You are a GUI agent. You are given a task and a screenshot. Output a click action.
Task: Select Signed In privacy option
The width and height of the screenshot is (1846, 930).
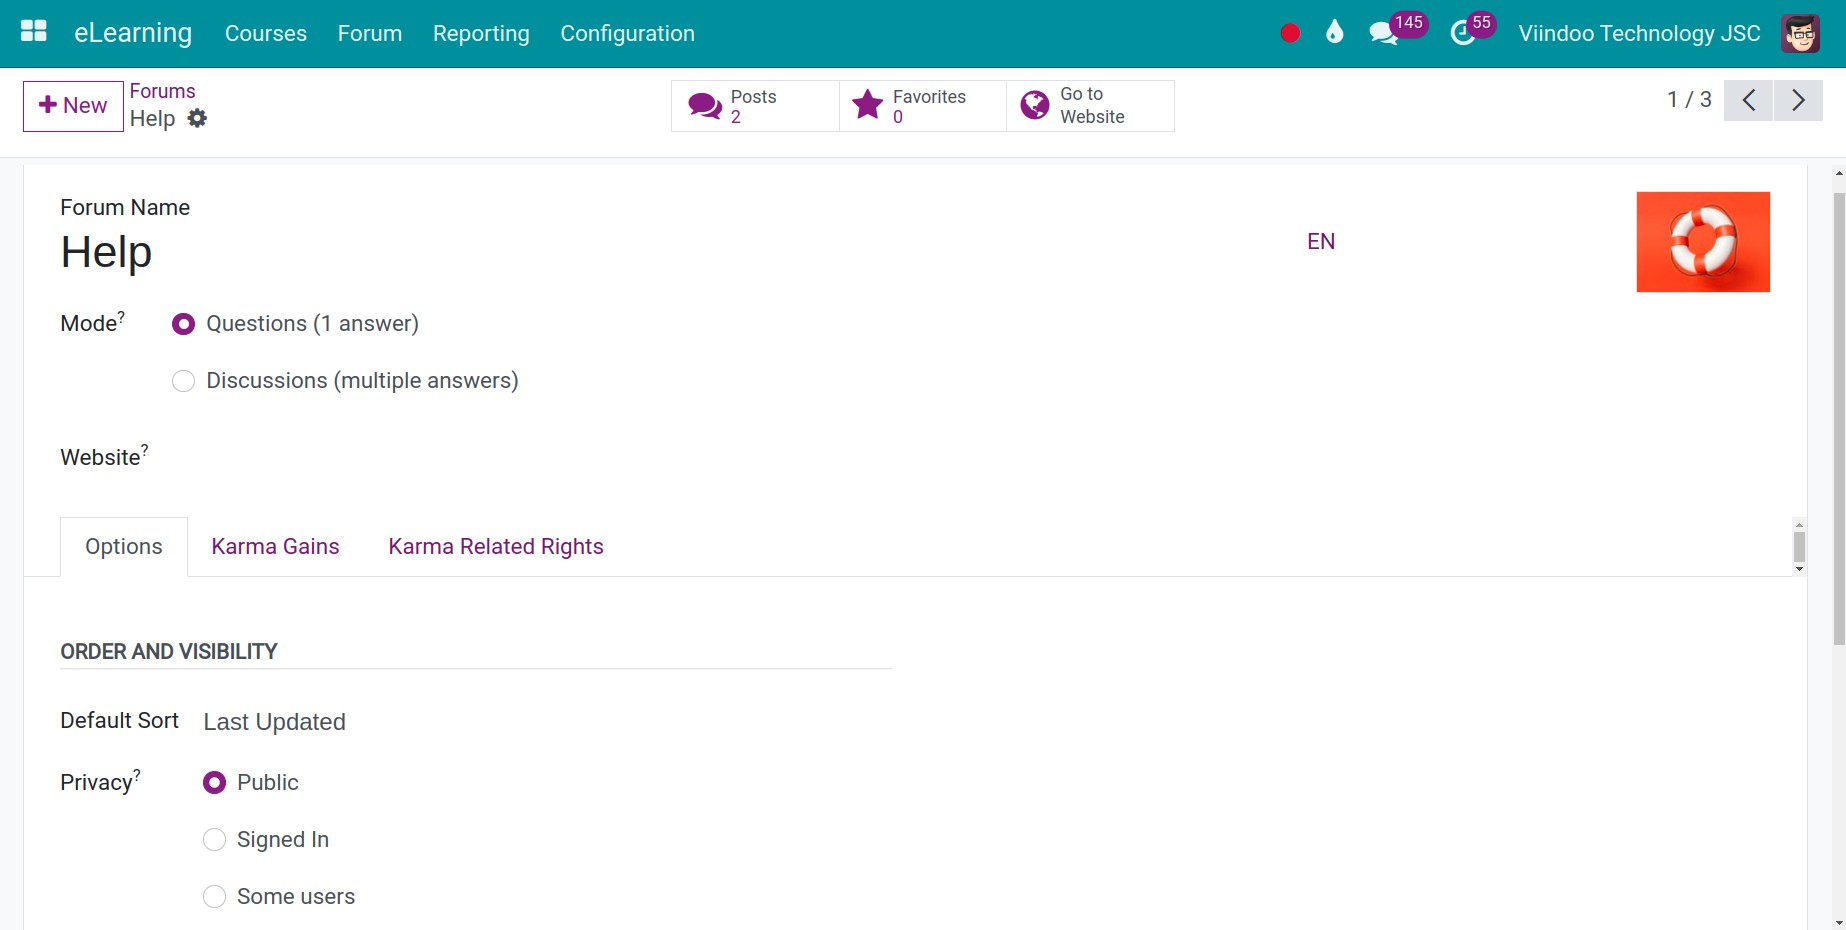pyautogui.click(x=214, y=840)
